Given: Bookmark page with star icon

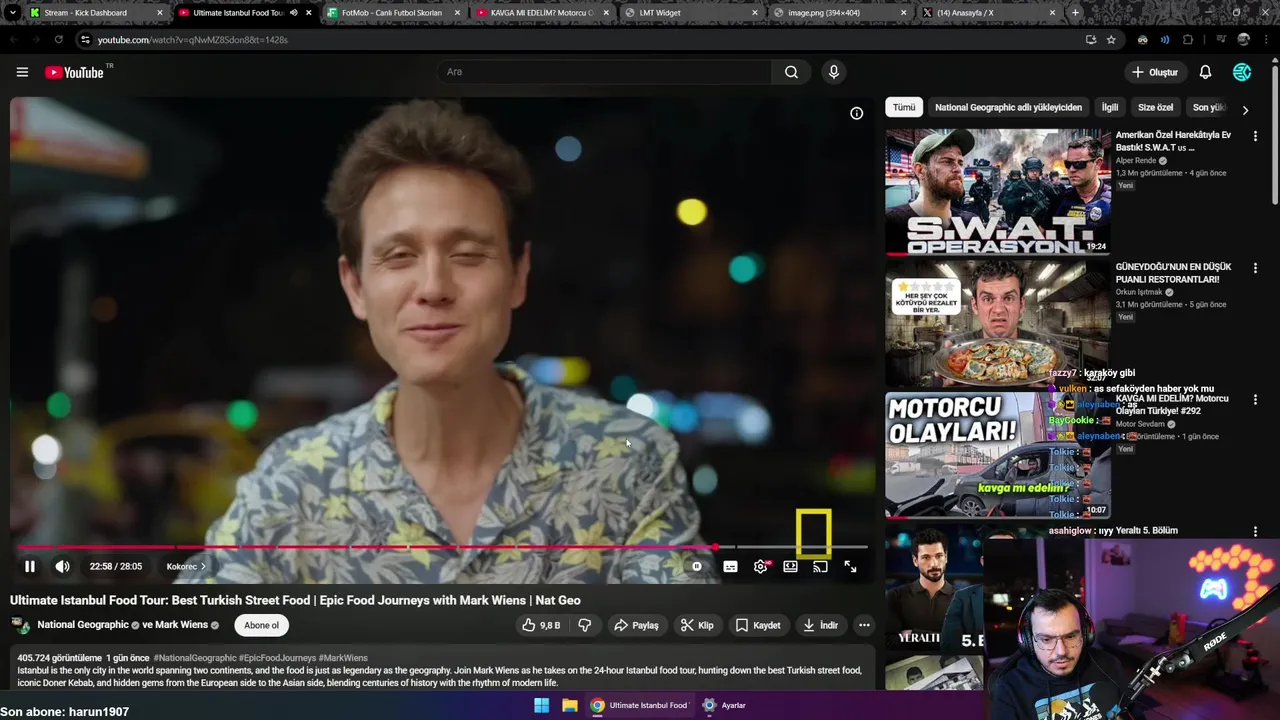Looking at the screenshot, I should [1111, 40].
